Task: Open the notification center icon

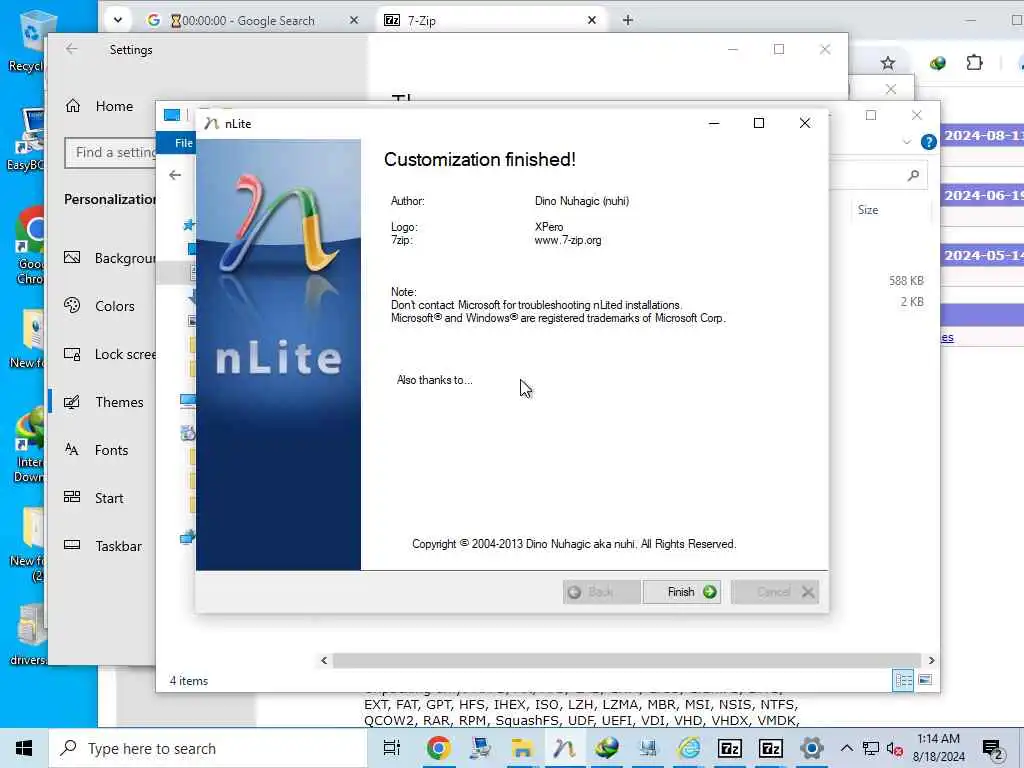Action: (x=993, y=749)
